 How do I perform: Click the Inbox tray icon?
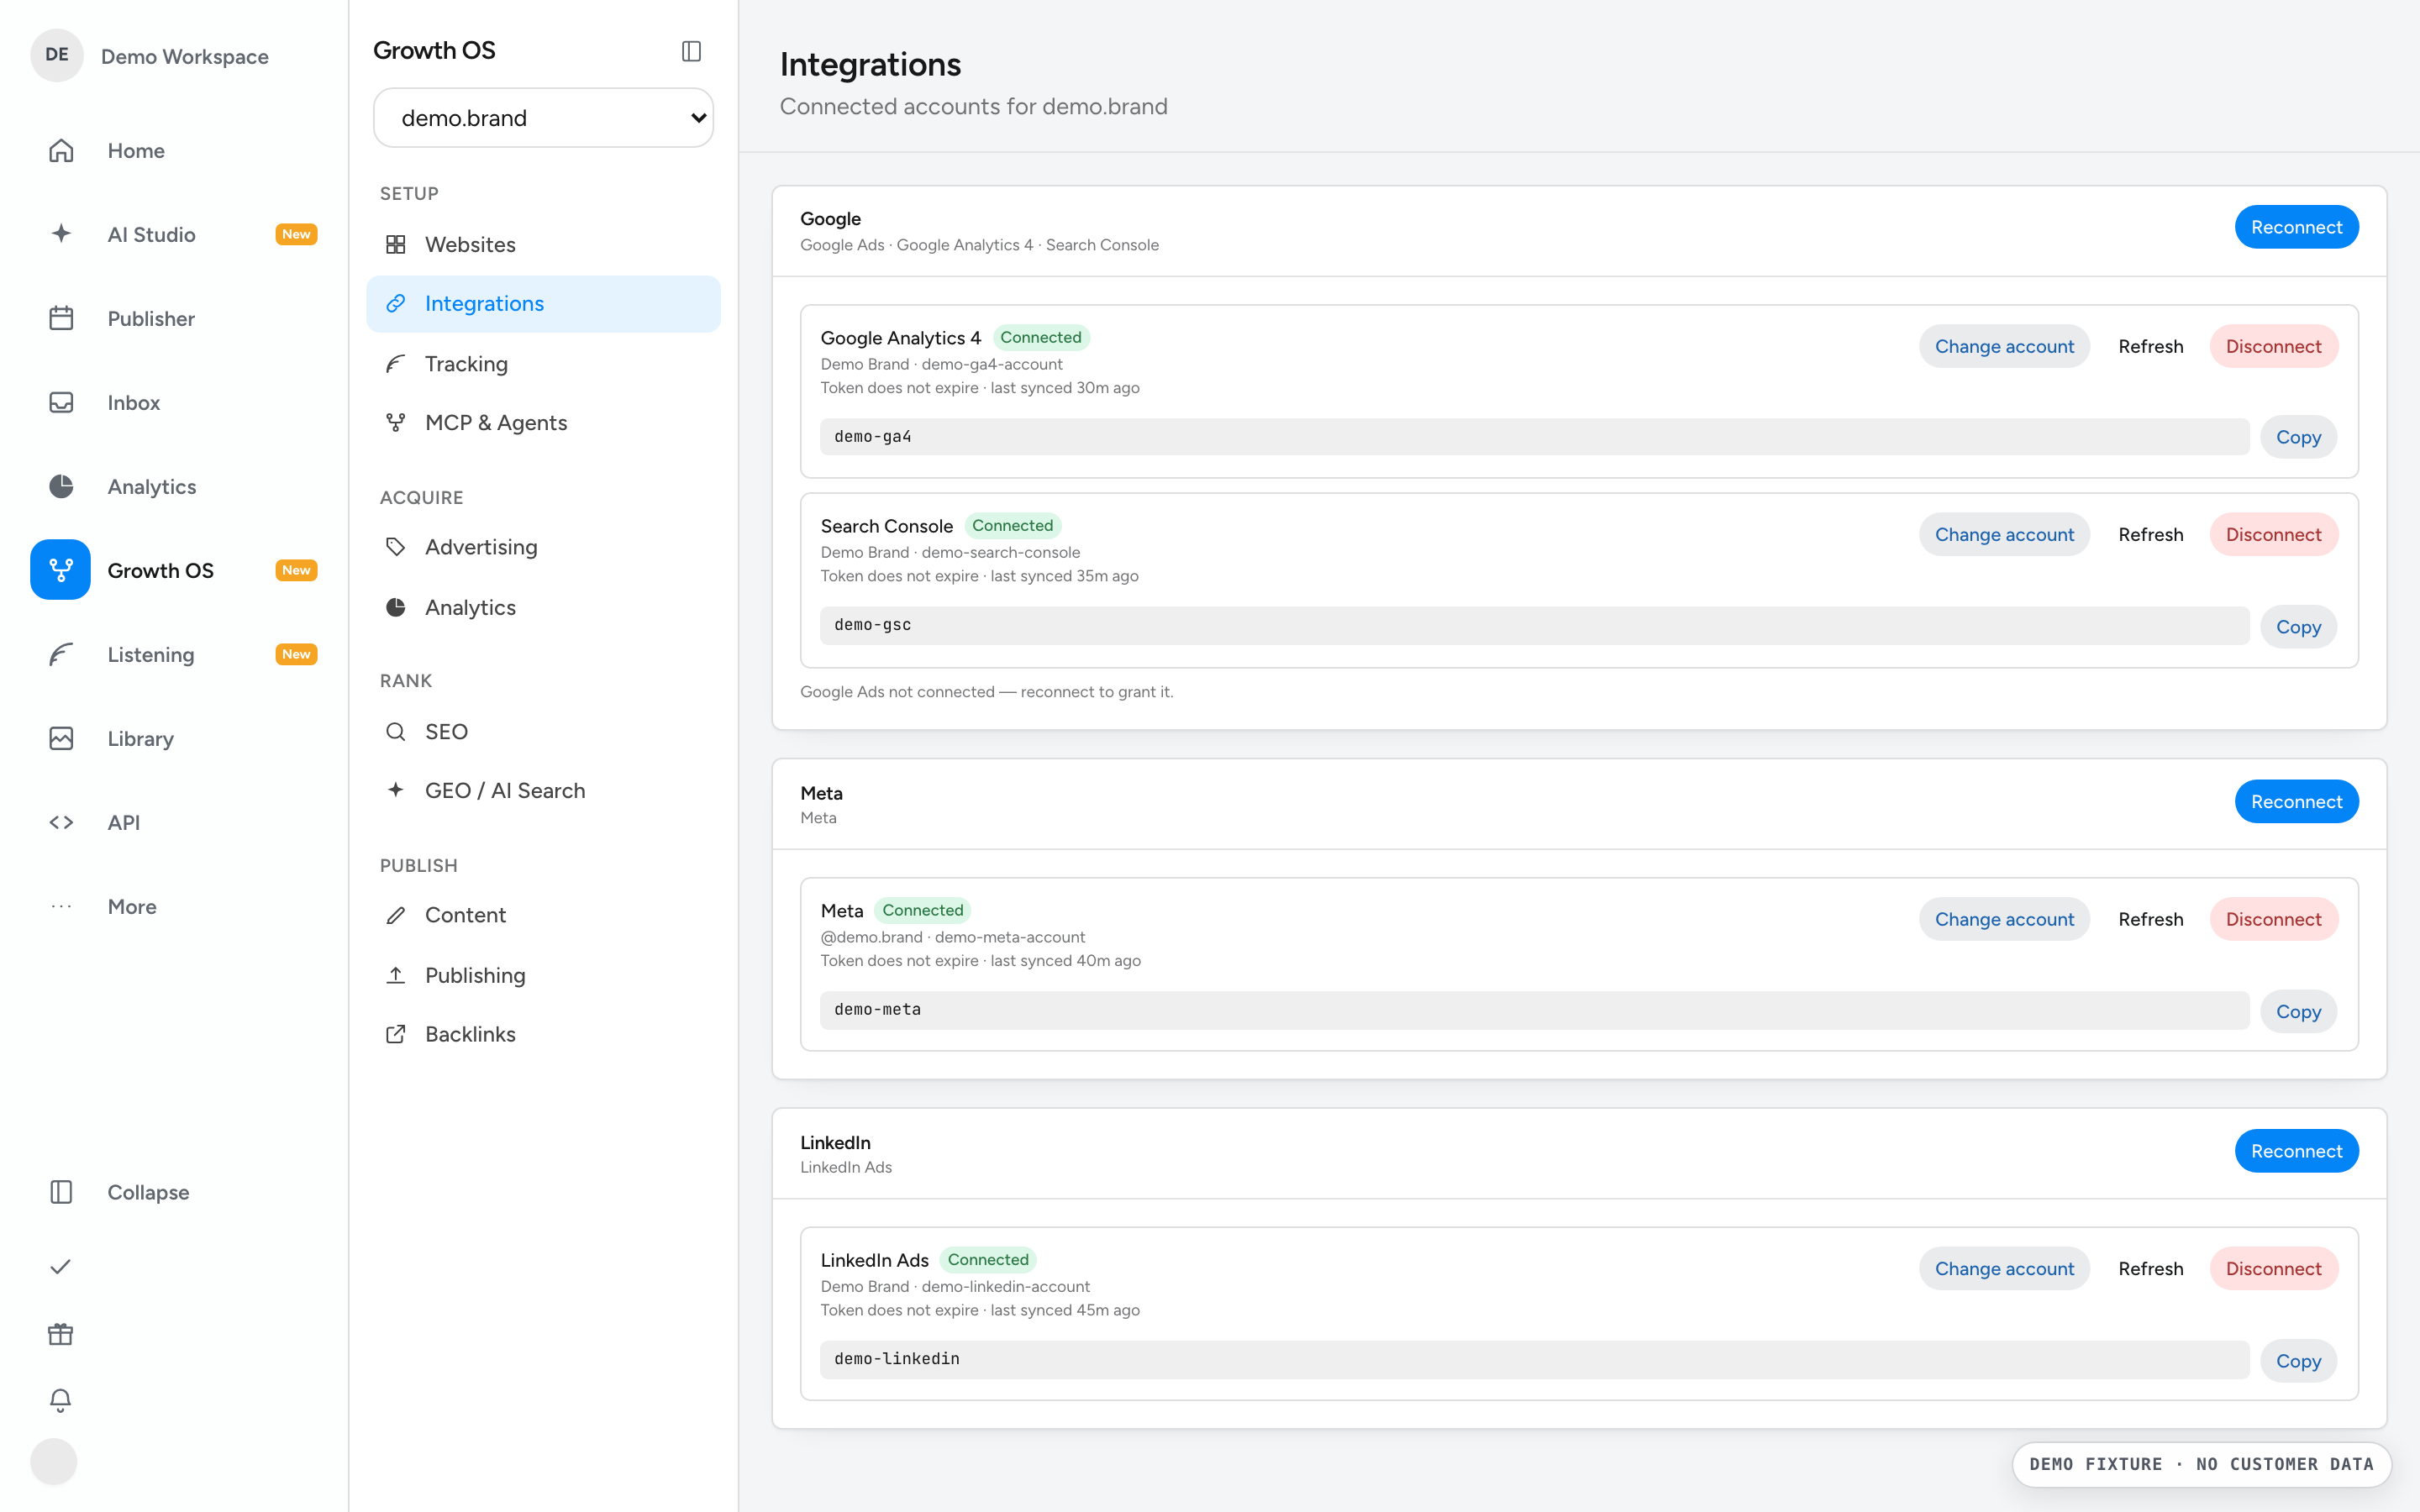point(61,402)
